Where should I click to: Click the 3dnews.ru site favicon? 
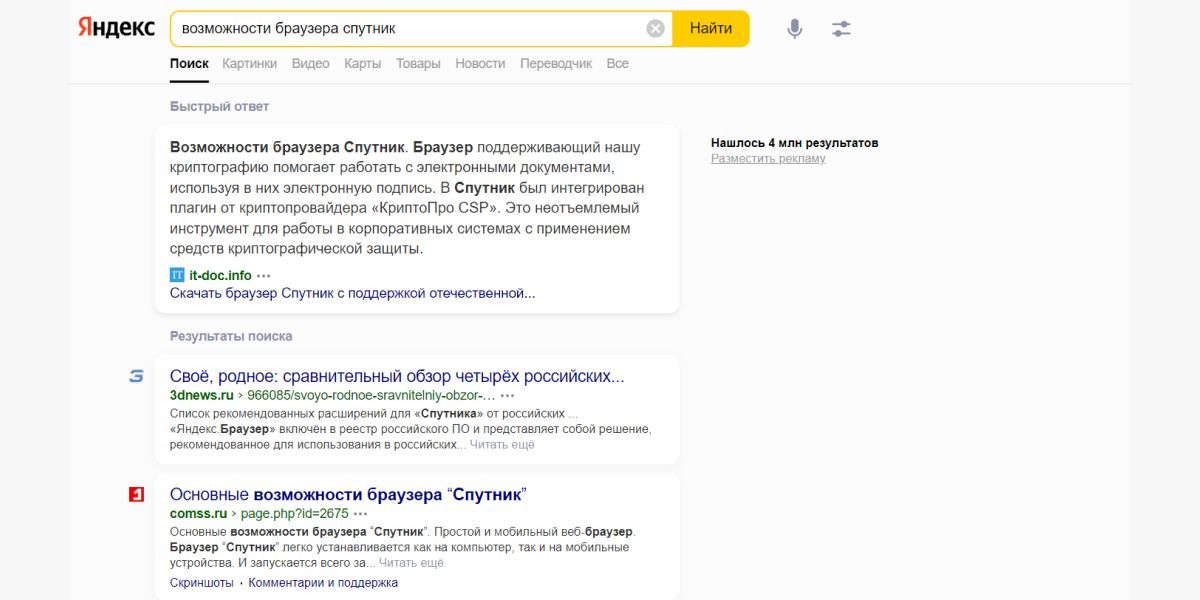coord(137,376)
